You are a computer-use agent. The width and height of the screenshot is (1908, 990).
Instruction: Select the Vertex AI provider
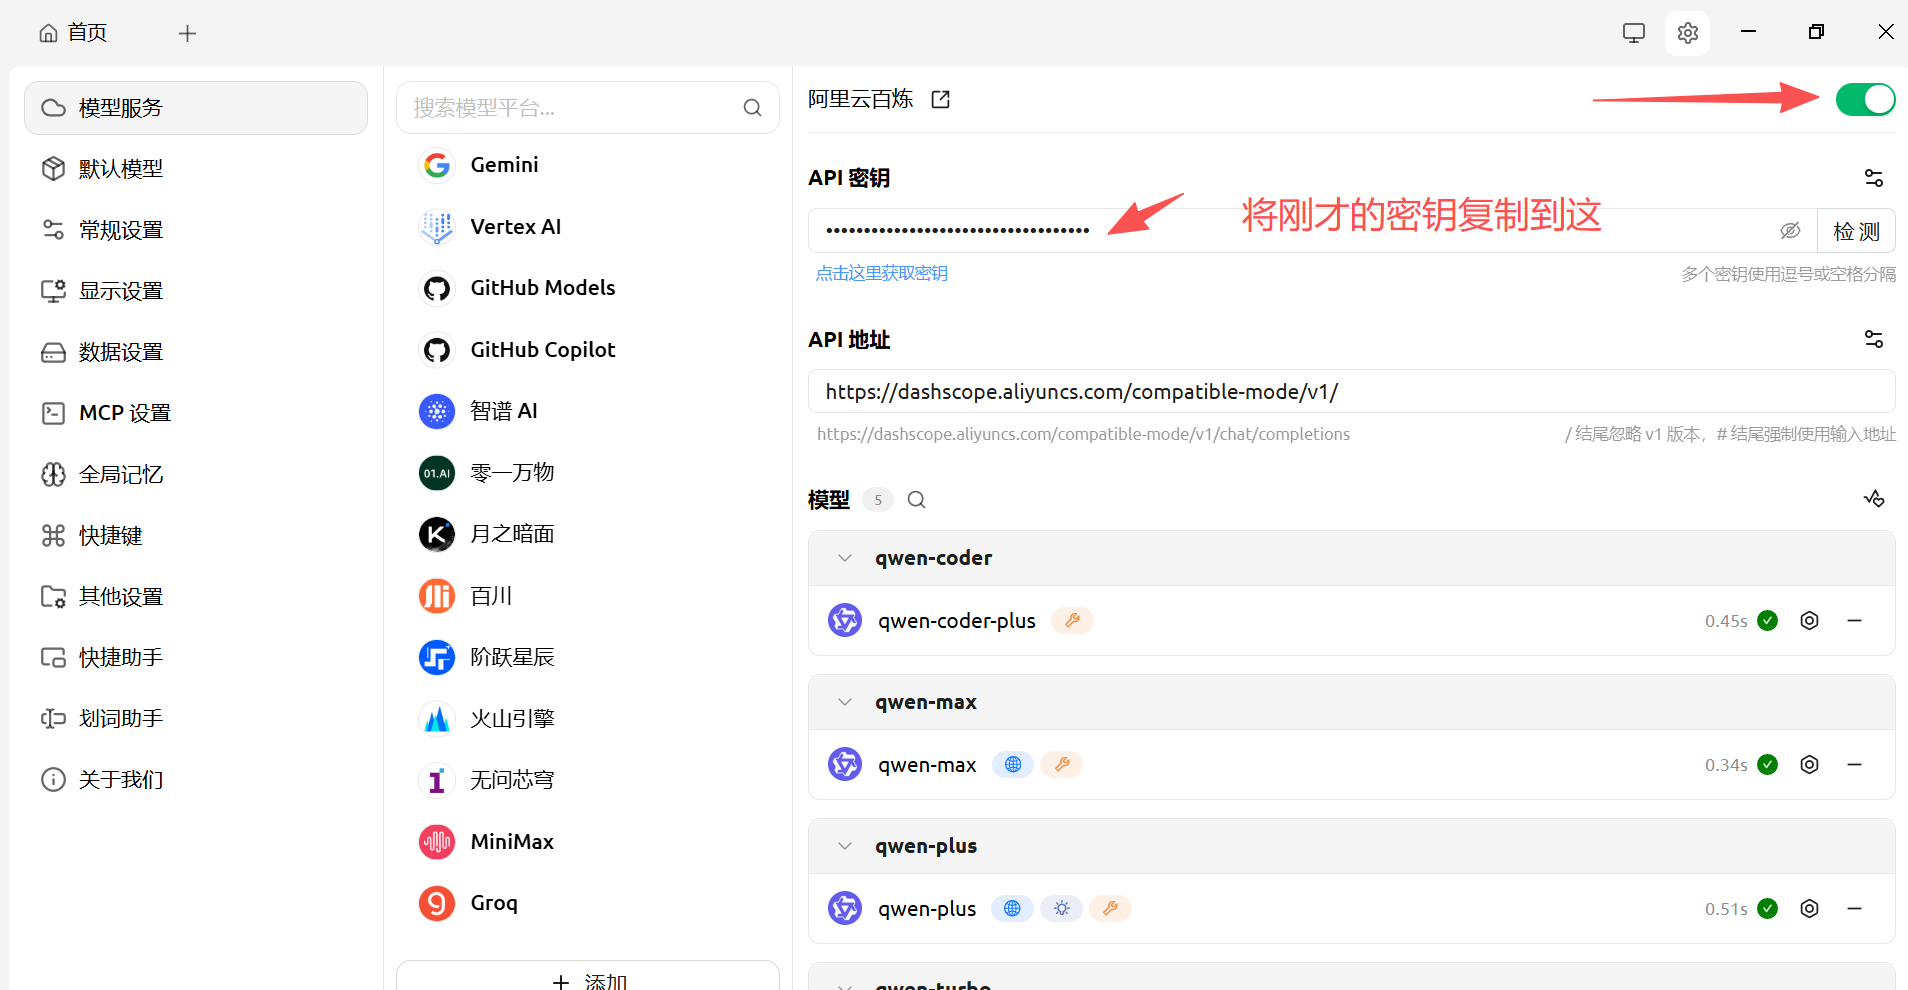tap(588, 227)
